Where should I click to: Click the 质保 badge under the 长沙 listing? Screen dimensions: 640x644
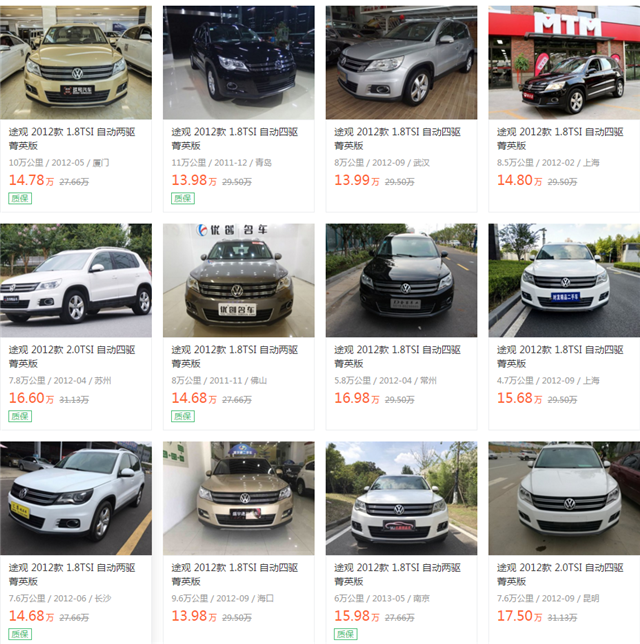20,634
